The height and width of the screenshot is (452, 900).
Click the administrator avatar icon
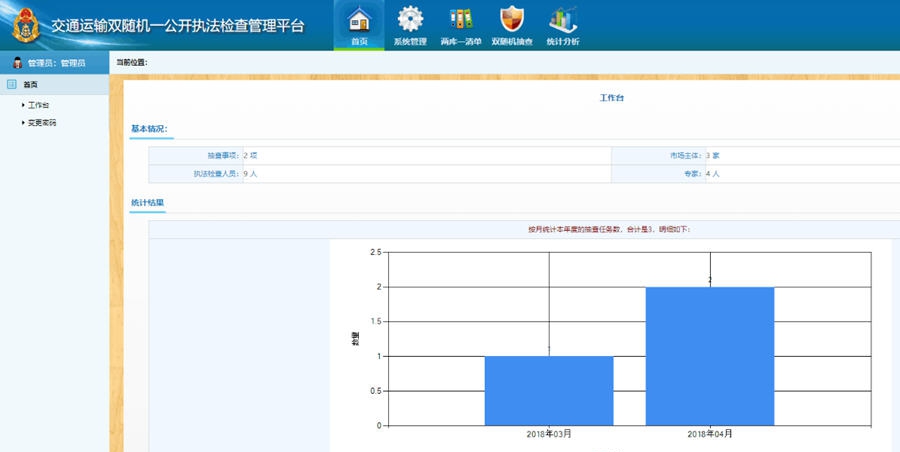pos(17,63)
